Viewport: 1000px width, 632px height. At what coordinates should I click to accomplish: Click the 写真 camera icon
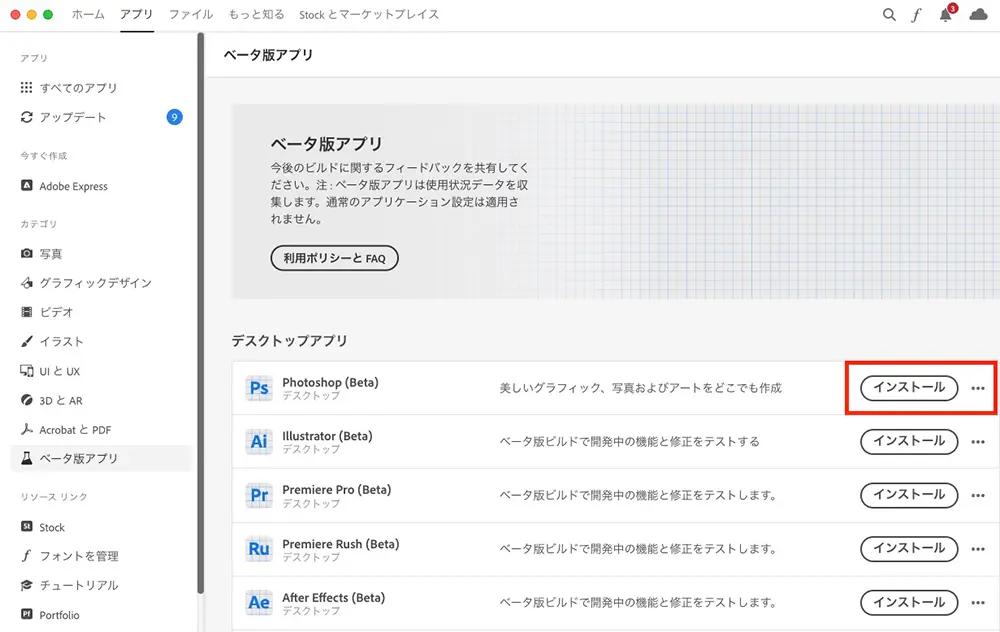click(26, 253)
